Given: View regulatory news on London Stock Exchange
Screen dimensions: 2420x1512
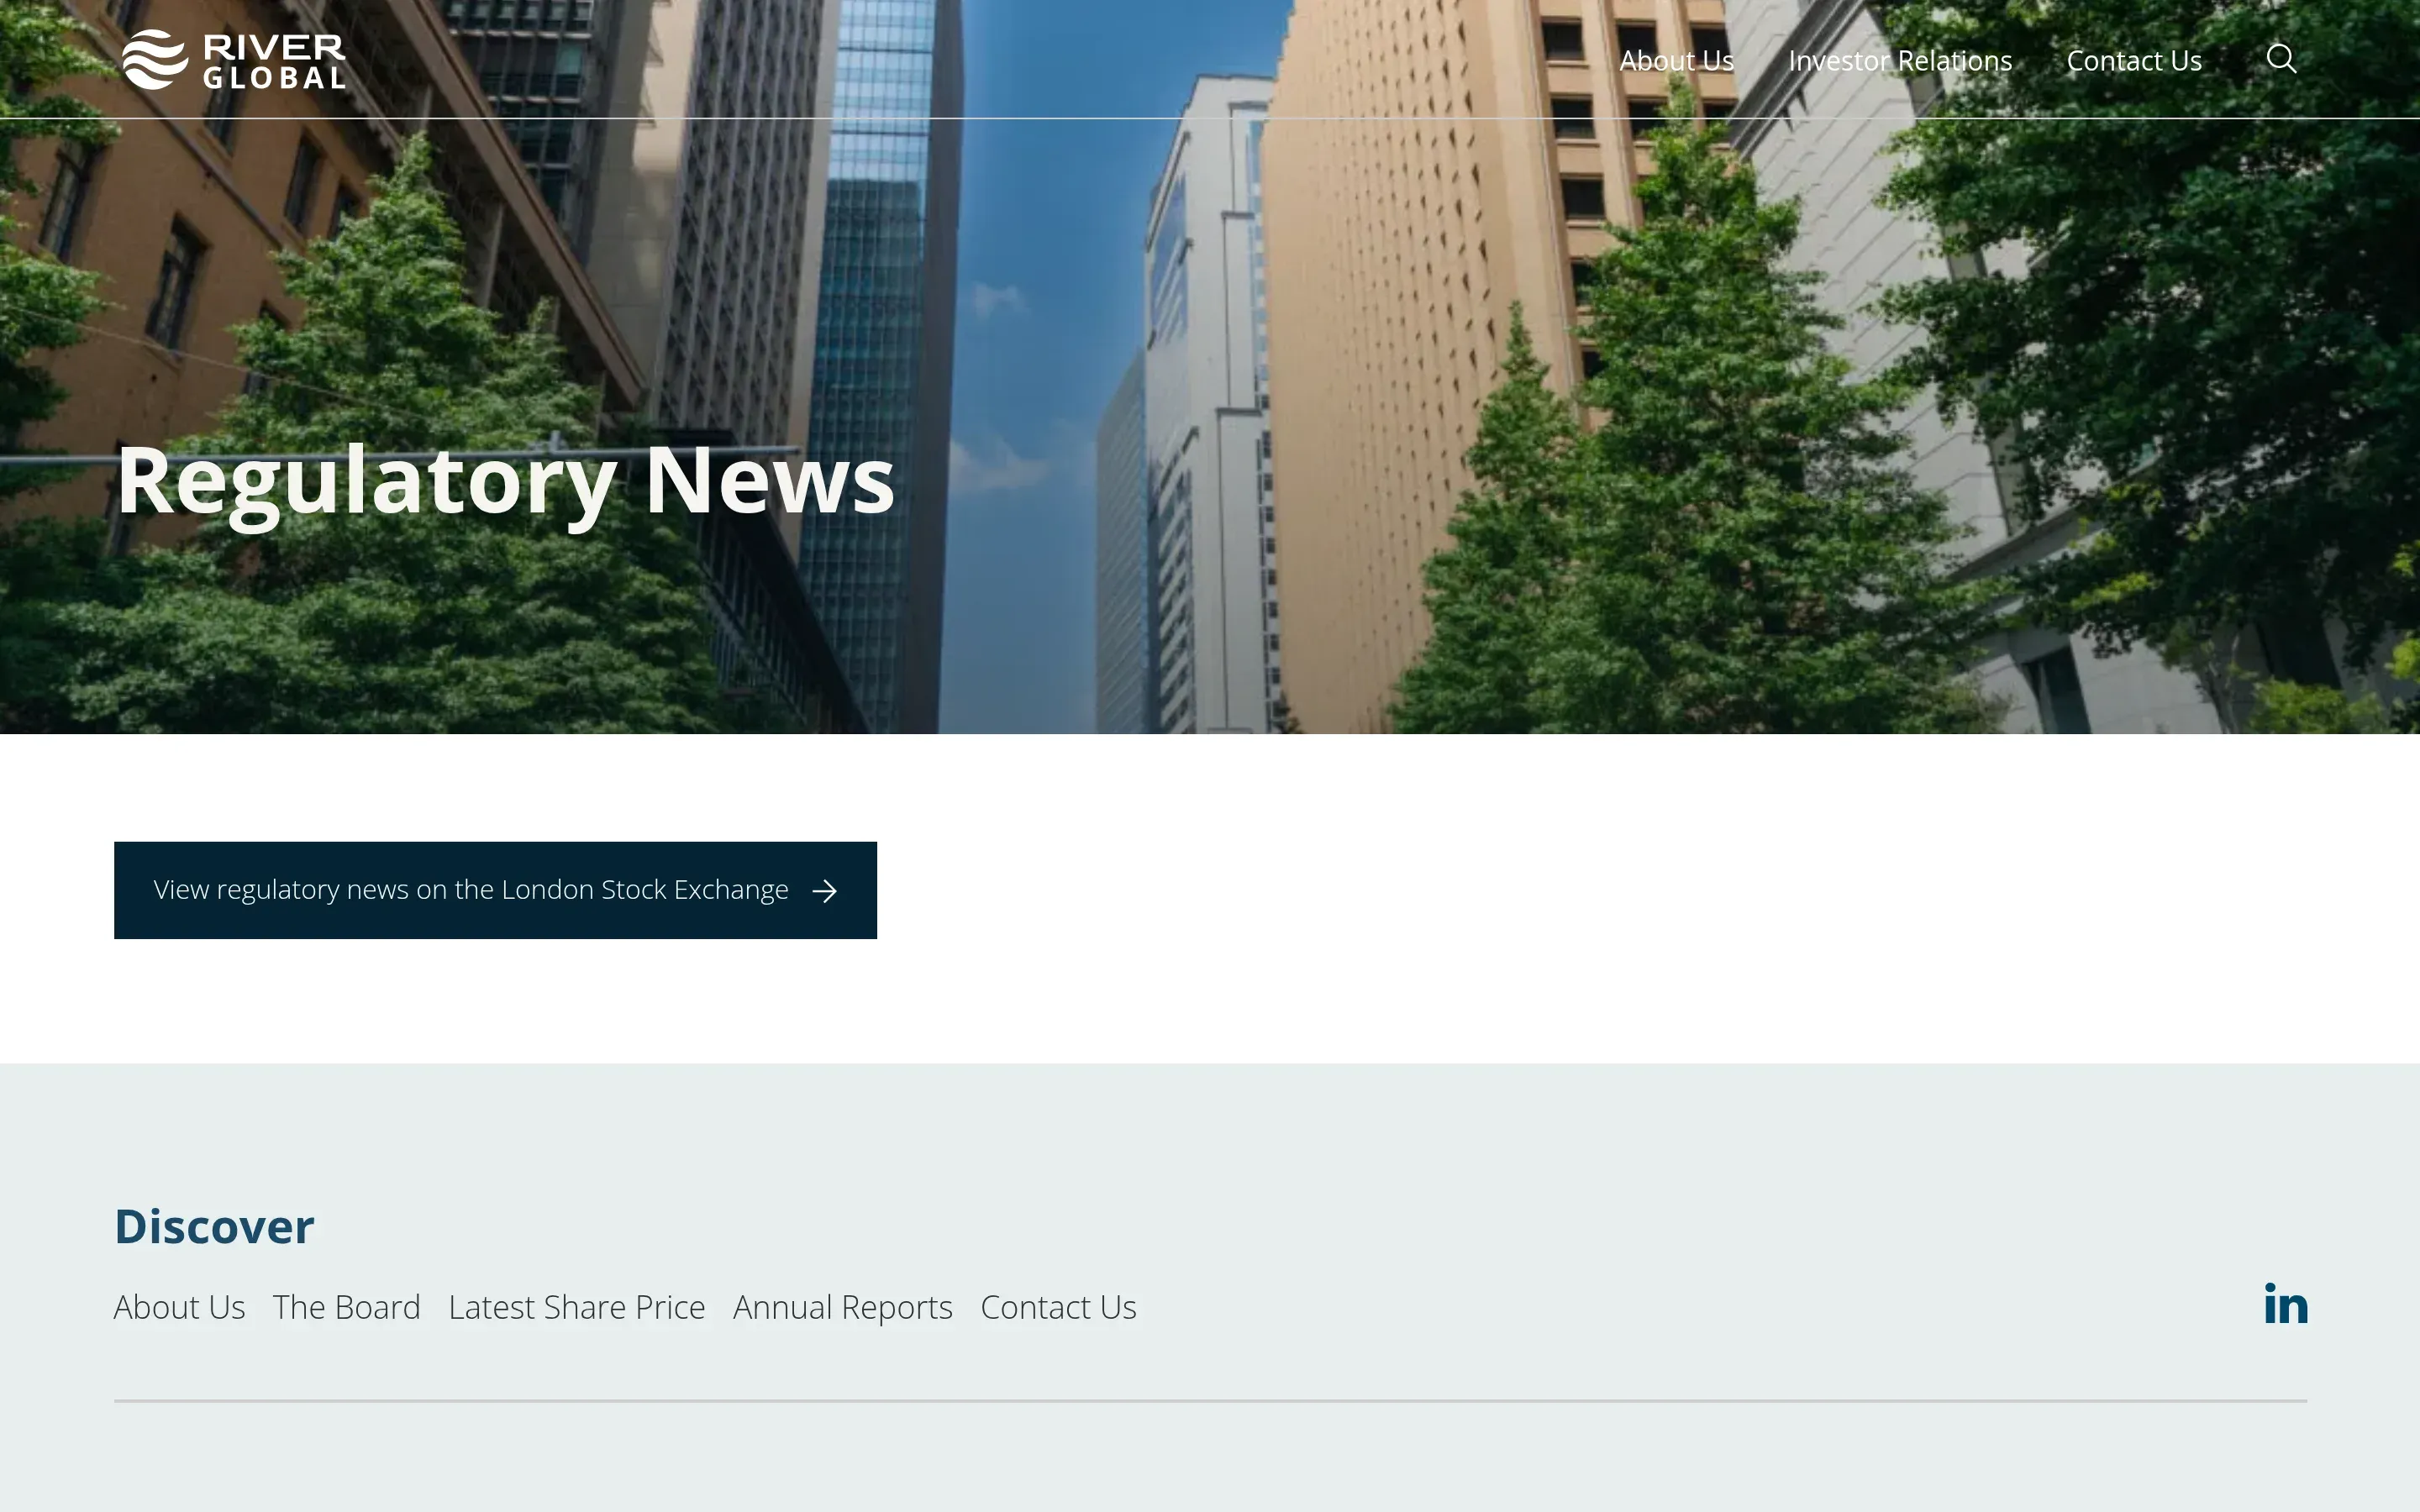Looking at the screenshot, I should [x=495, y=890].
